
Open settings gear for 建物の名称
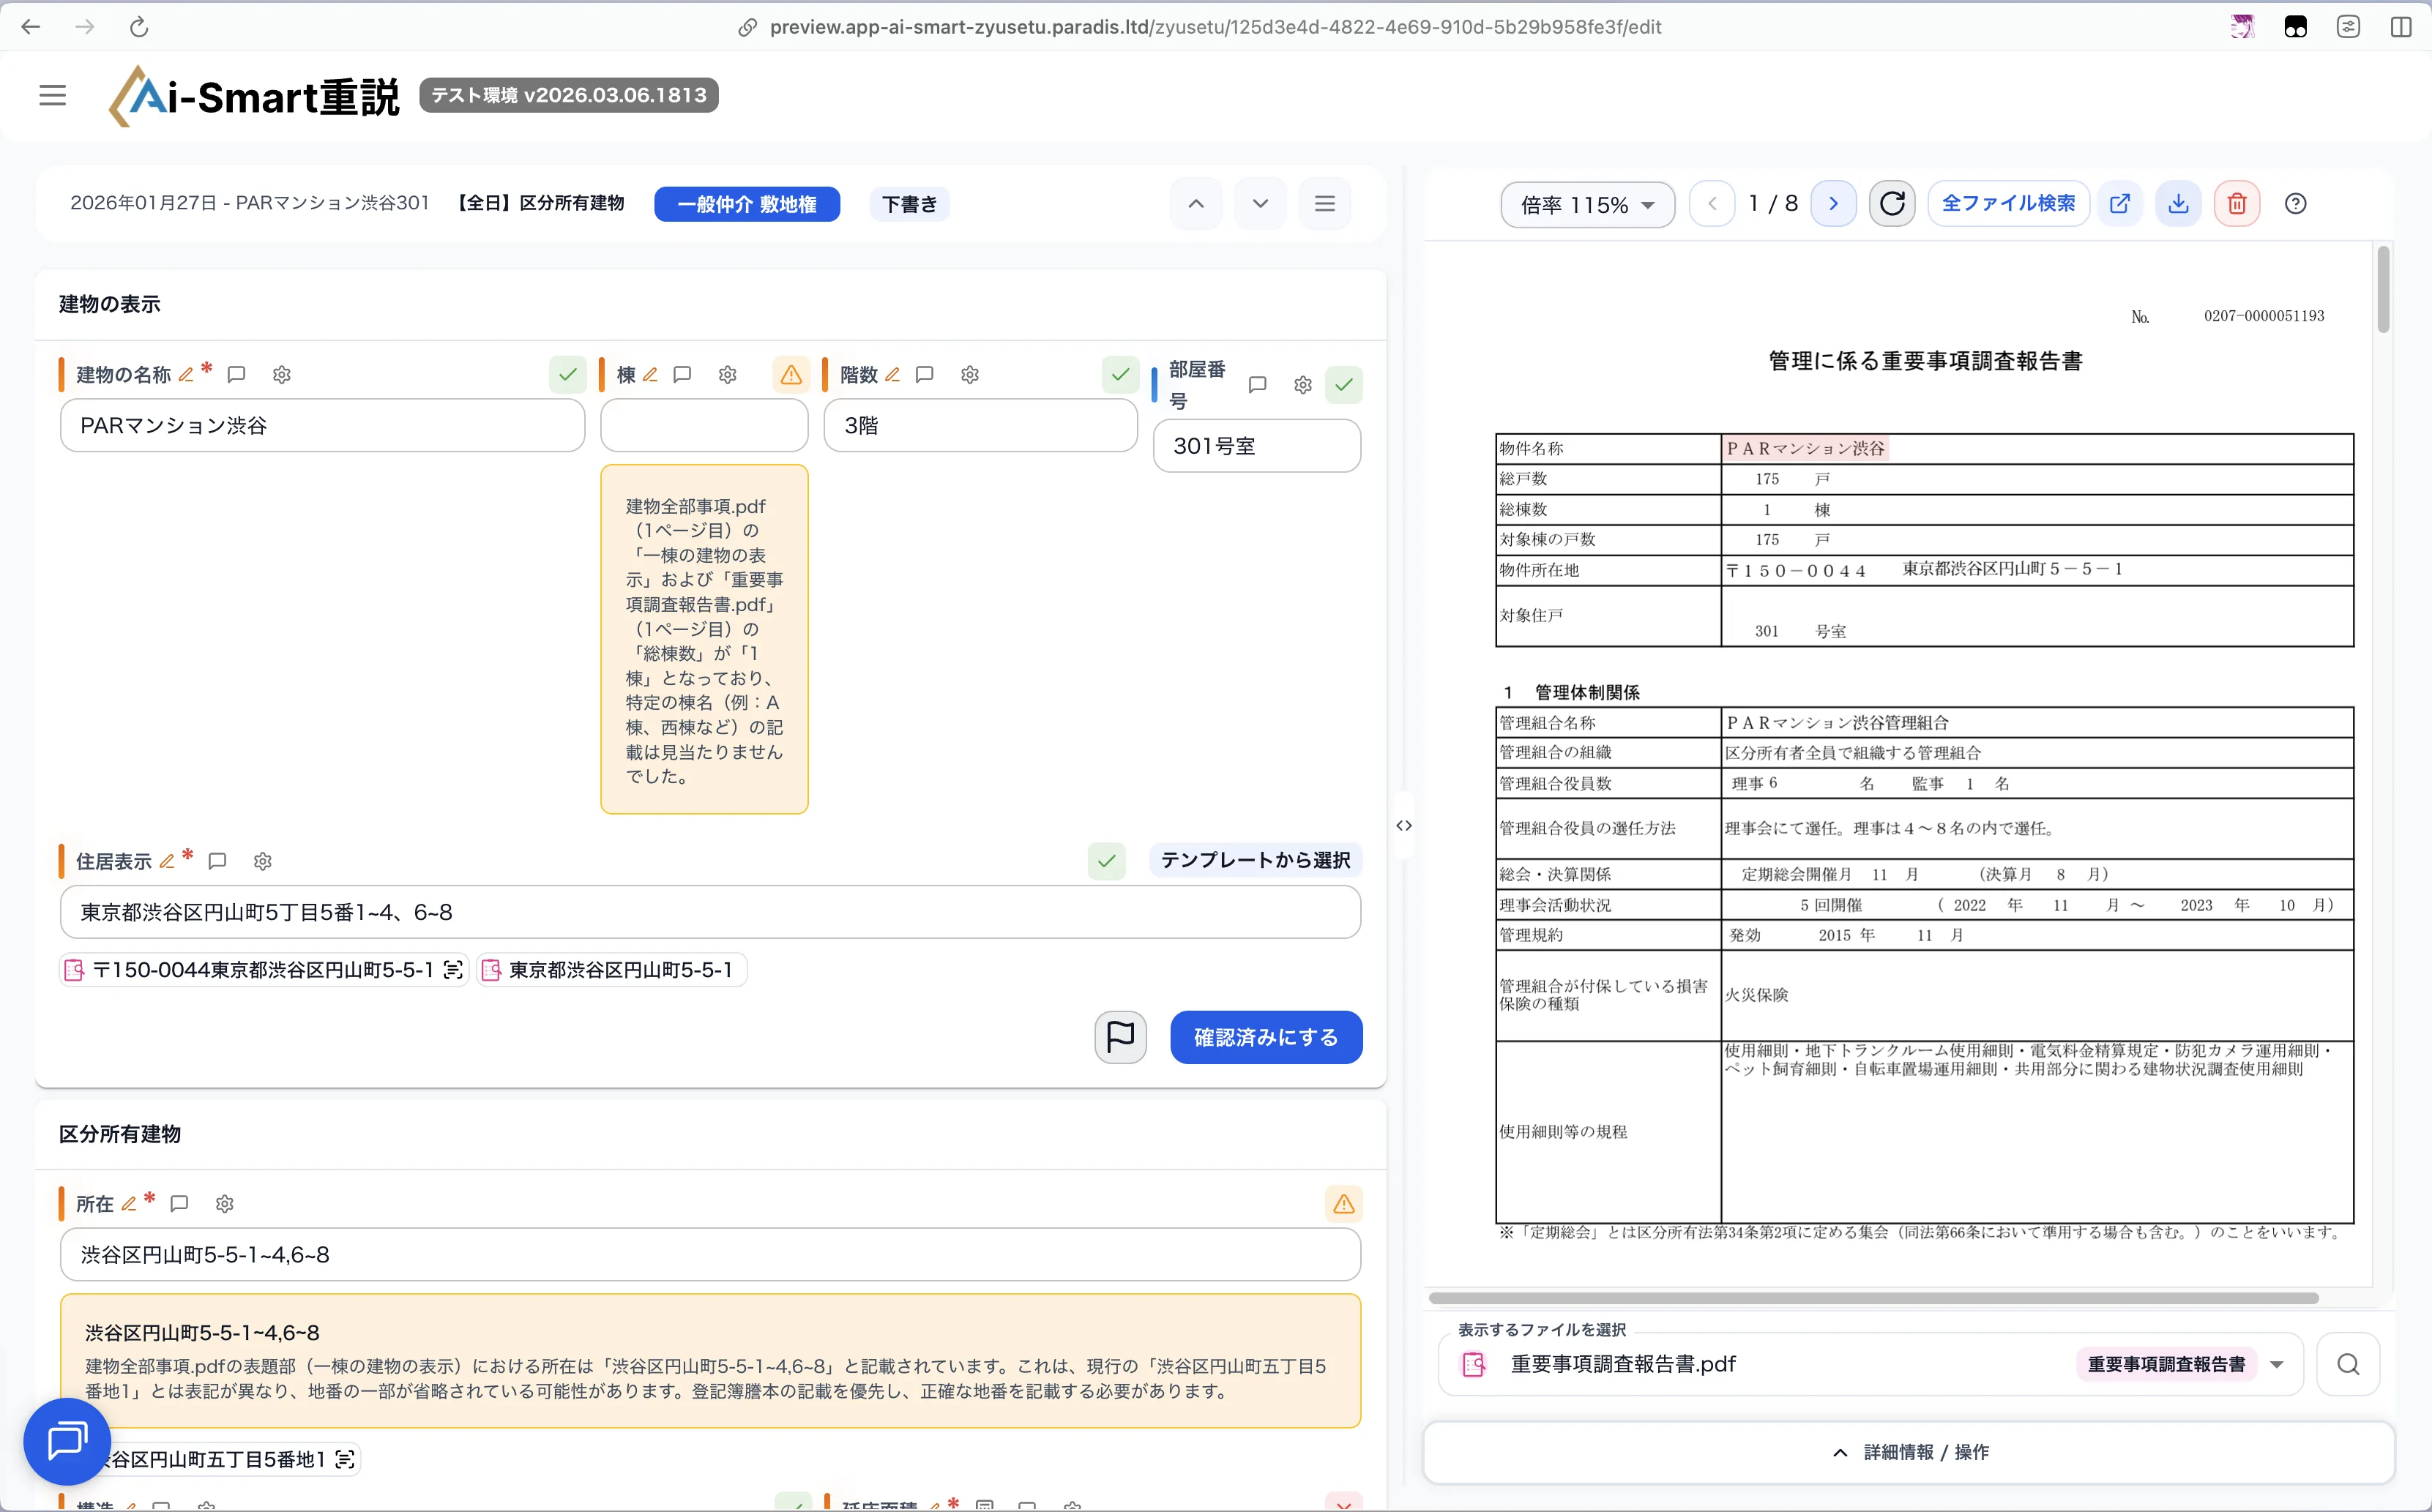pos(282,374)
